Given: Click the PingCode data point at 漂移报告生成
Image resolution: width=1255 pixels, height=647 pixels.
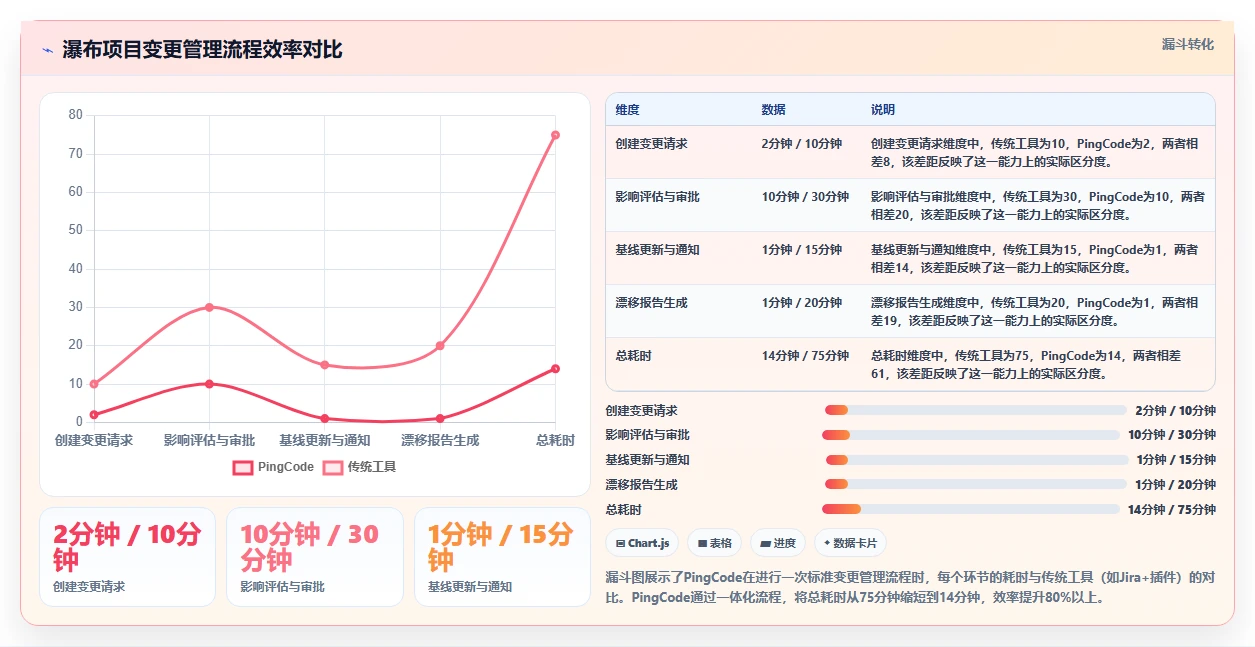Looking at the screenshot, I should (x=440, y=419).
